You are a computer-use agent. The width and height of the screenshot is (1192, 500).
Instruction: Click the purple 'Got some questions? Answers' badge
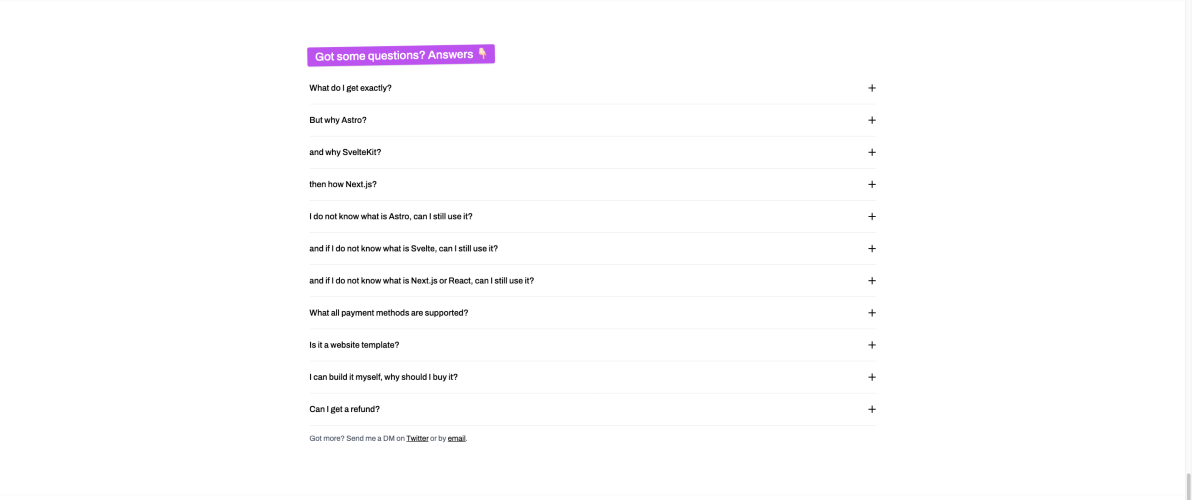(401, 55)
